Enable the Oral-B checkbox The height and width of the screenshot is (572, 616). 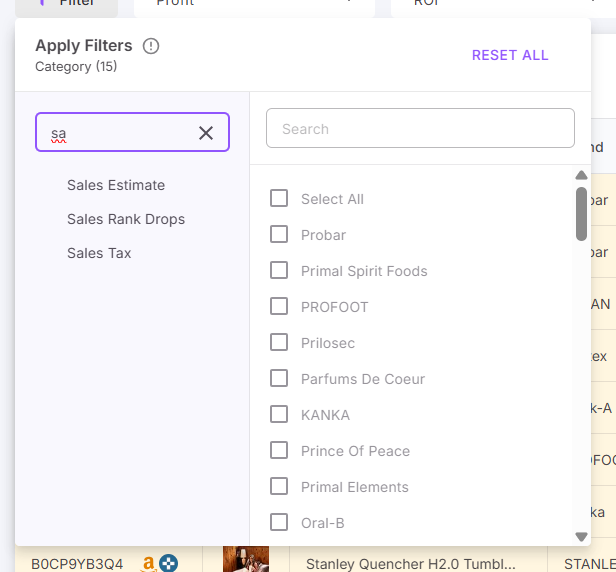pyautogui.click(x=279, y=523)
